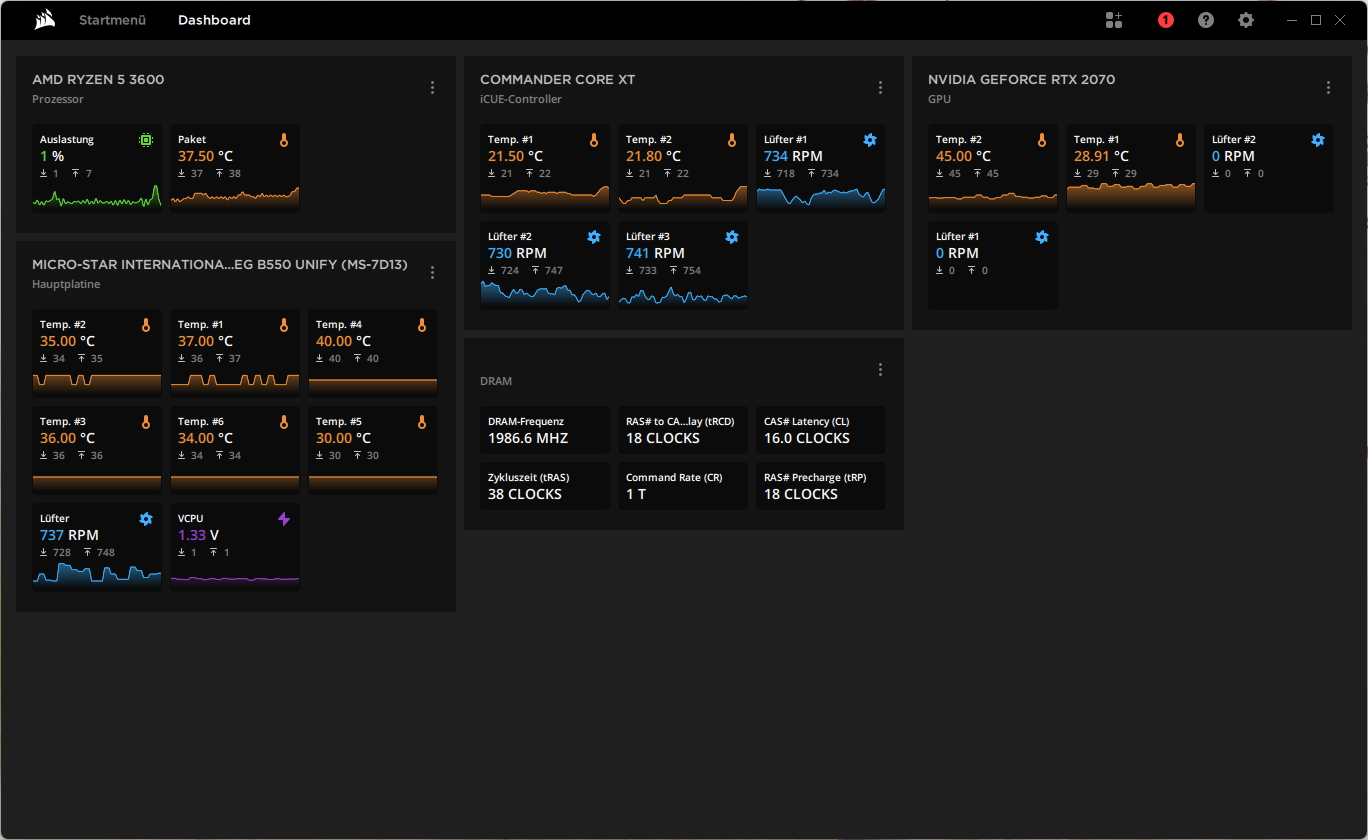Image resolution: width=1368 pixels, height=840 pixels.
Task: Open the red notification badge
Action: [x=1166, y=20]
